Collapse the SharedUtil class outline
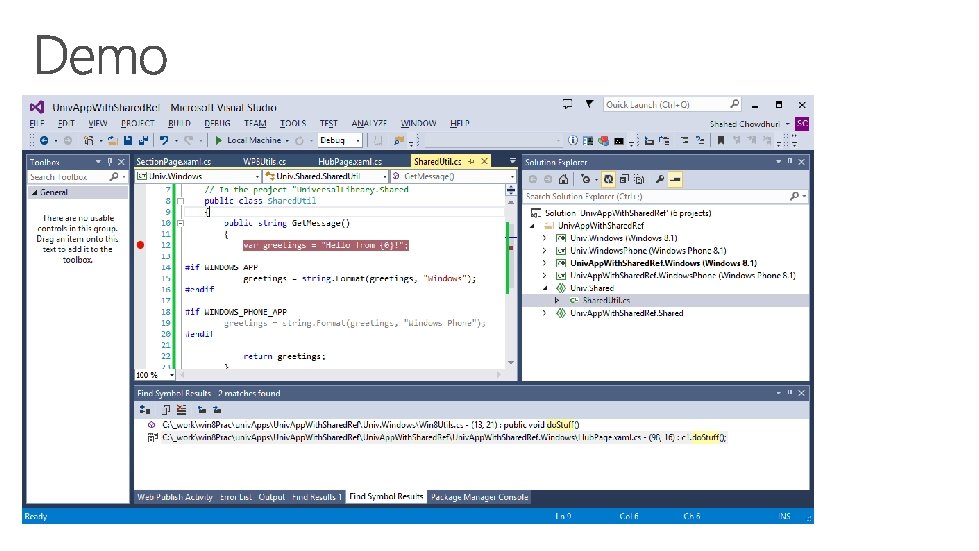The image size is (979, 551). [180, 201]
